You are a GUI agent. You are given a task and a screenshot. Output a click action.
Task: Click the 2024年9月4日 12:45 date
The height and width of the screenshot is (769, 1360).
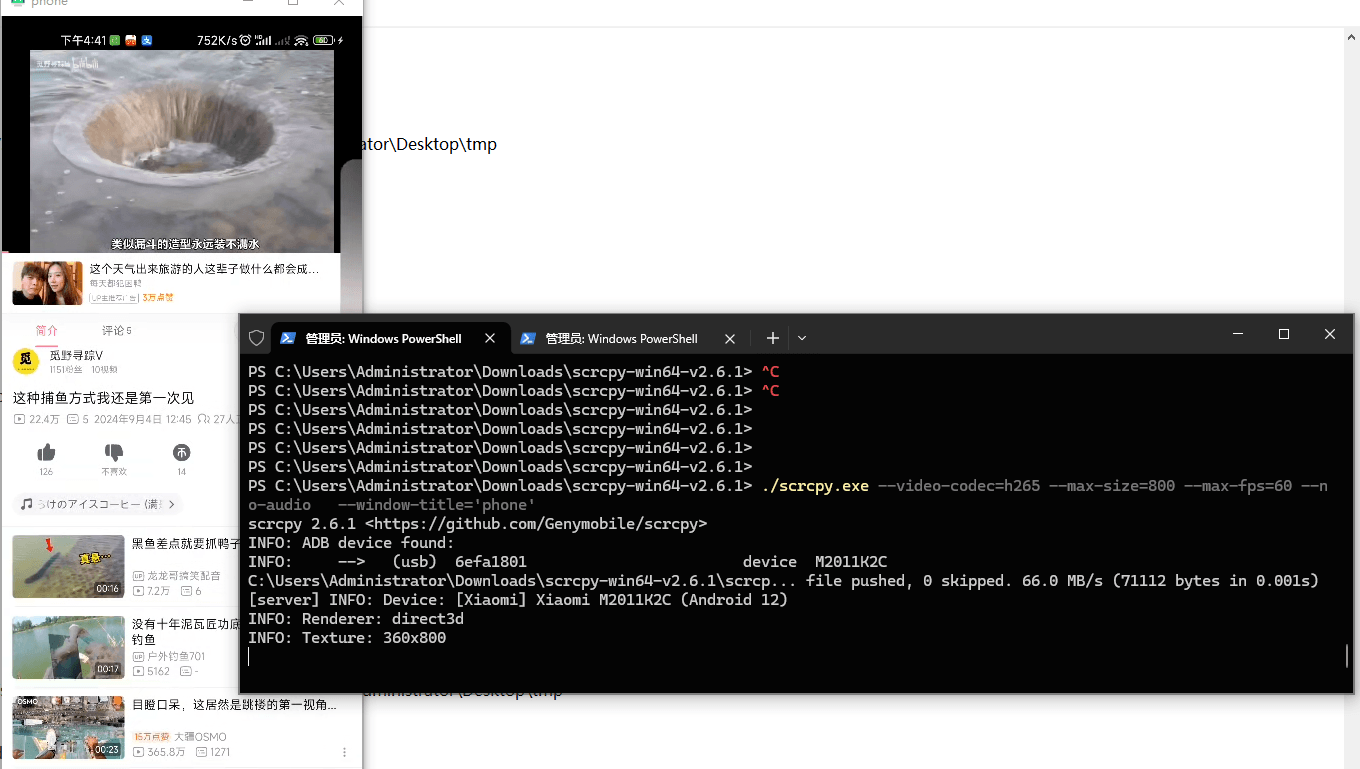point(142,419)
